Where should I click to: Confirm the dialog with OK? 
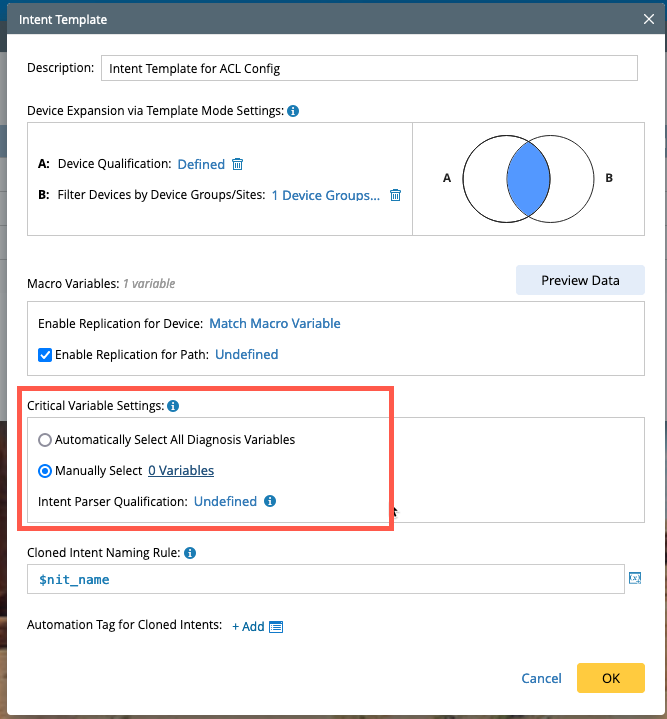(x=610, y=678)
